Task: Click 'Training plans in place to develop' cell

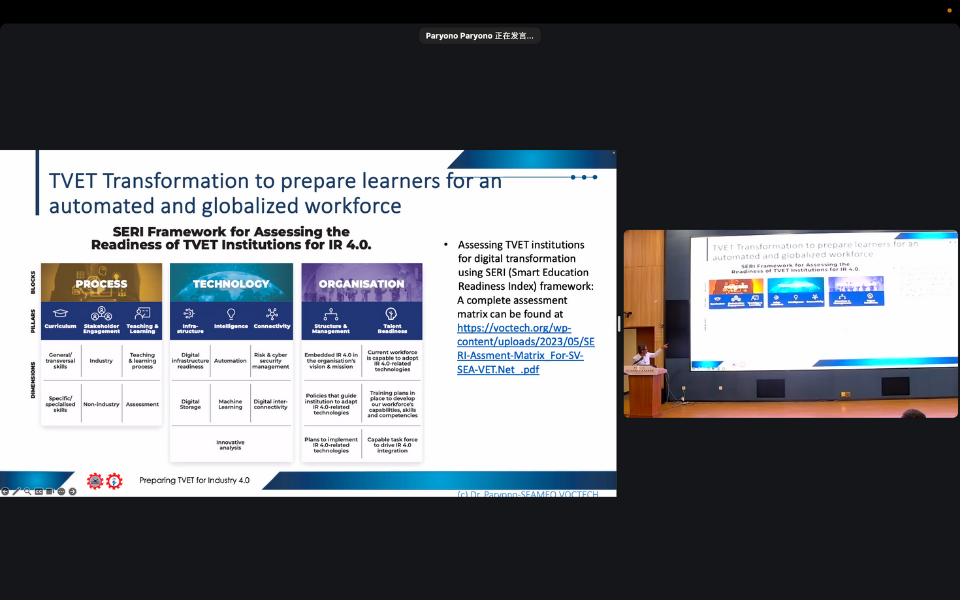Action: [x=392, y=404]
